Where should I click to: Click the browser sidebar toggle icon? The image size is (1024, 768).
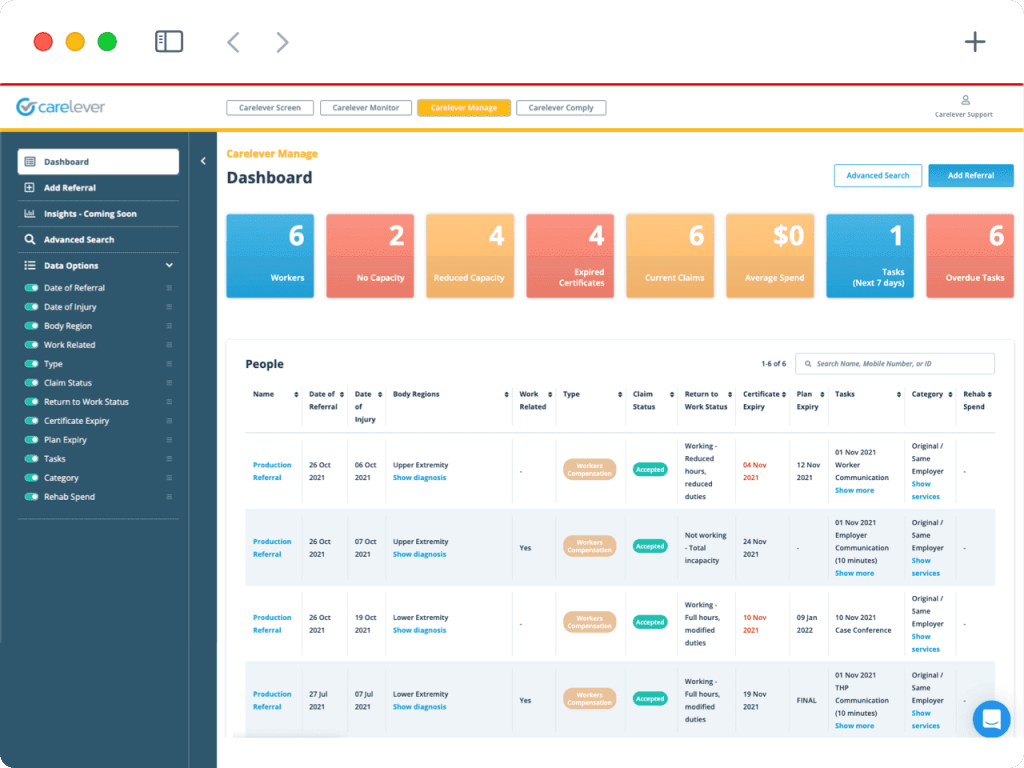169,42
